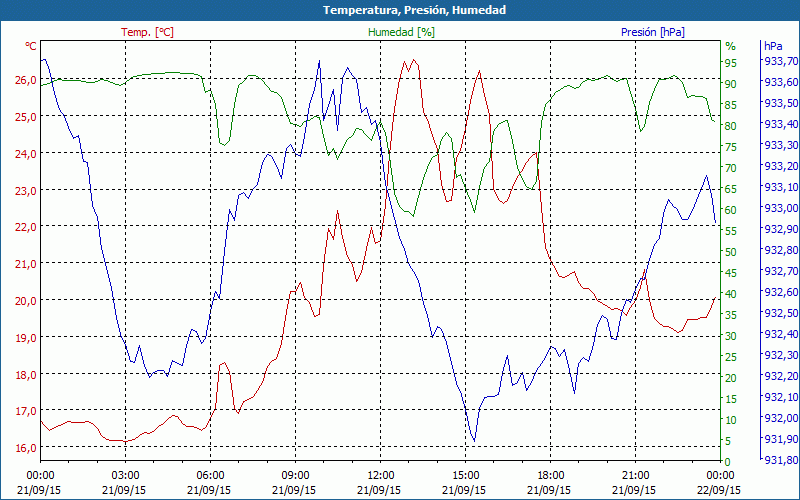Click the '21,0' temperature axis value
This screenshot has height=500, width=800.
pos(27,264)
